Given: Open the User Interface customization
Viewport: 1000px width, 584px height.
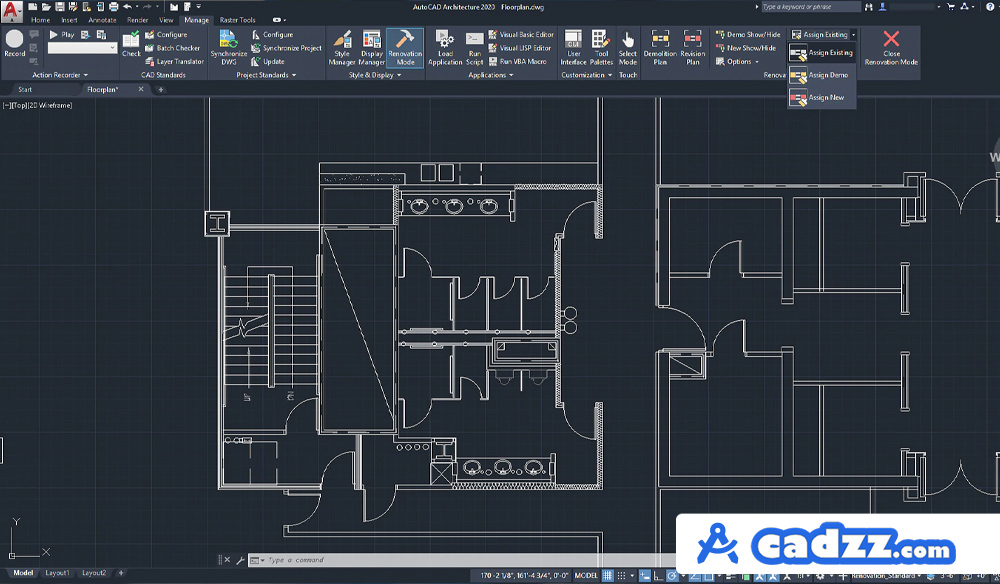Looking at the screenshot, I should point(573,47).
